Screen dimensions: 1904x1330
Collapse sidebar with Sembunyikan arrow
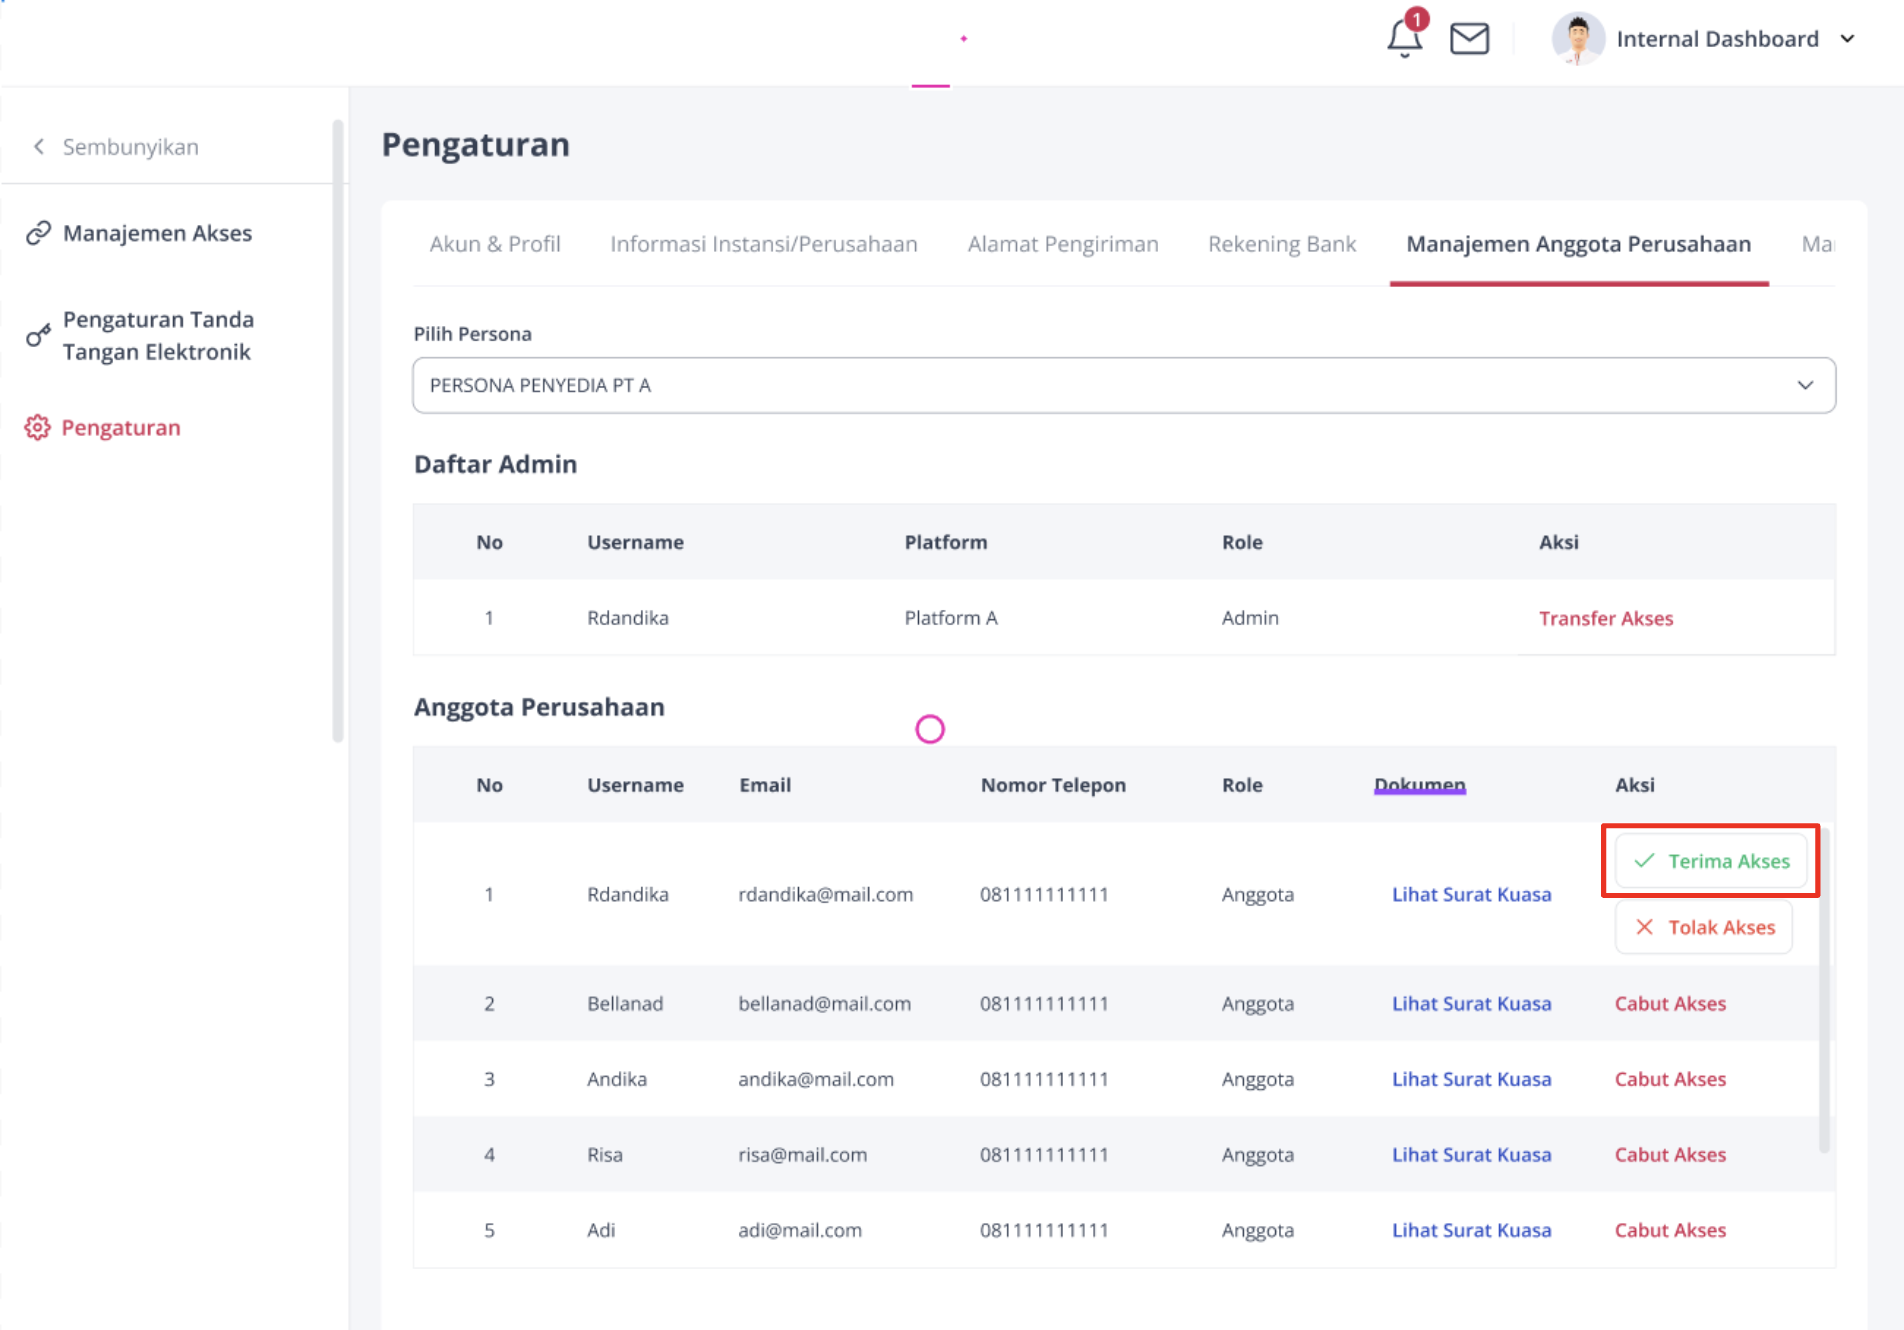(x=39, y=147)
